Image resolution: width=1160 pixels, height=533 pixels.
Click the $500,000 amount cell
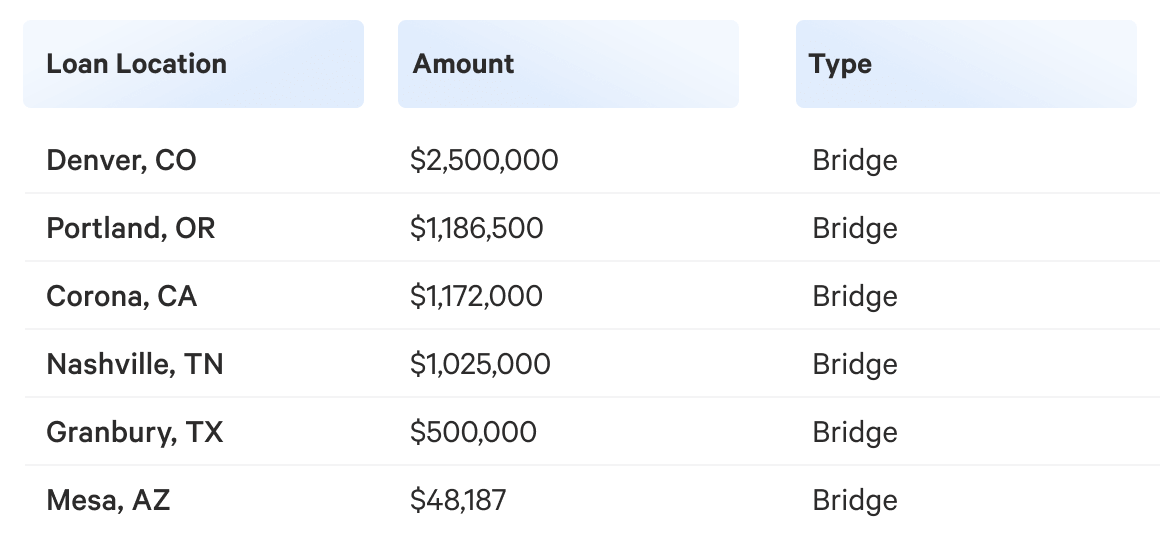tap(473, 432)
